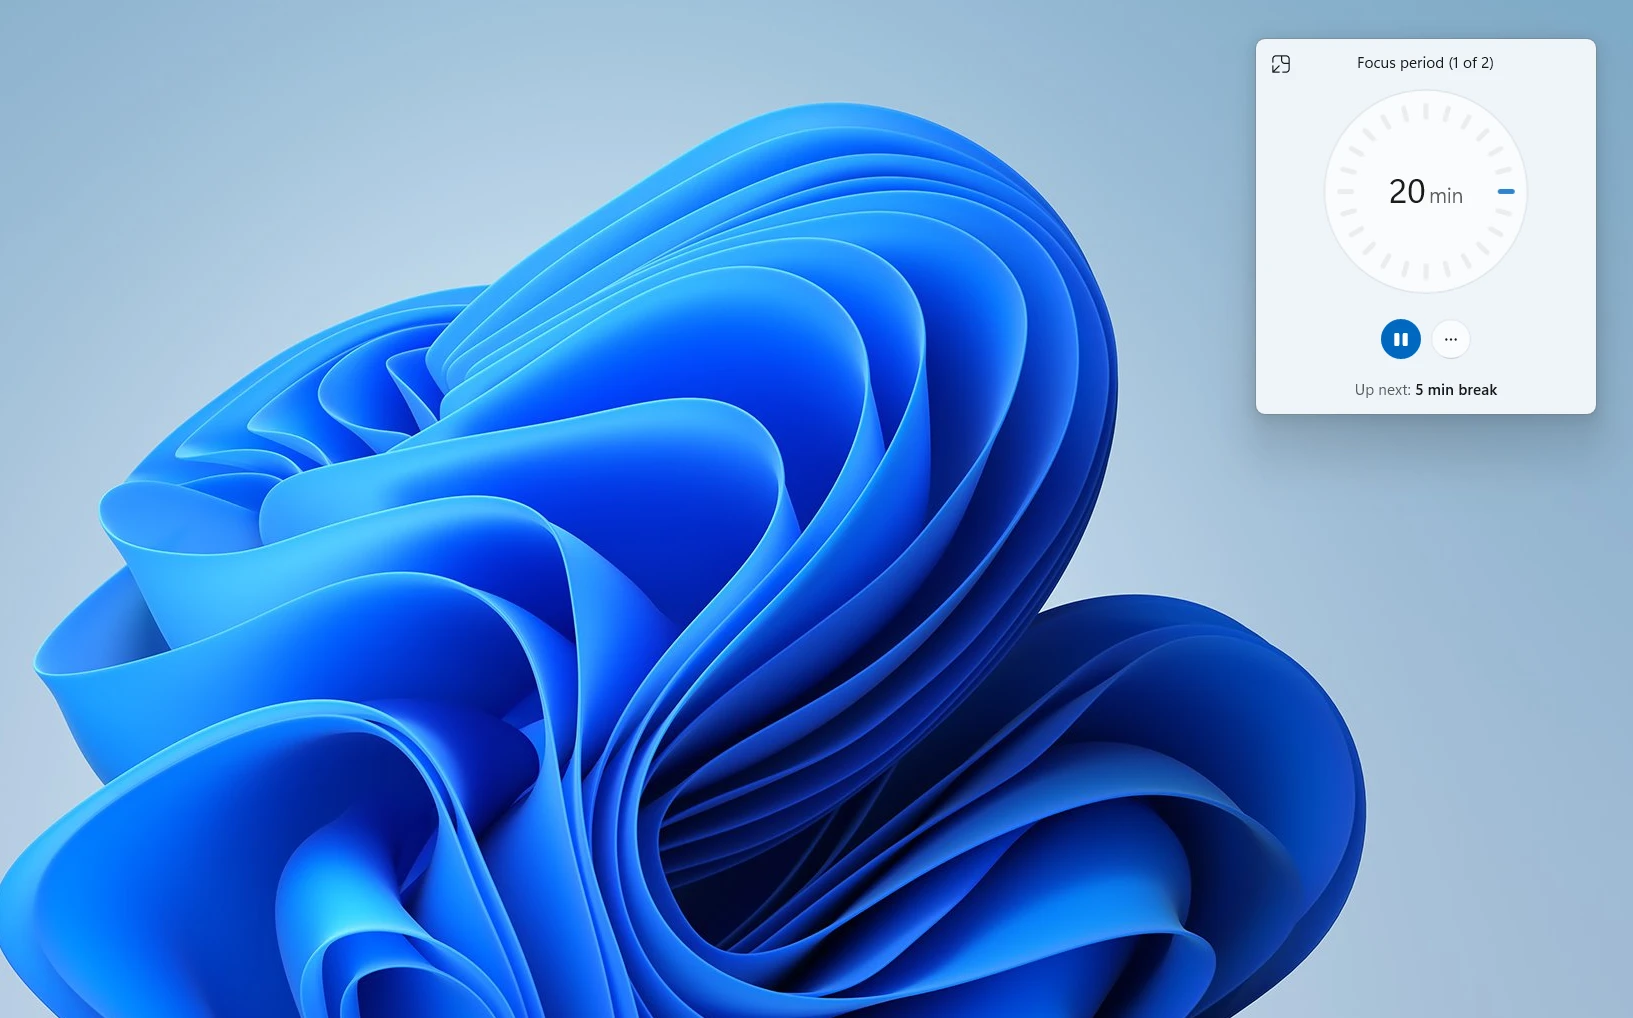This screenshot has width=1633, height=1018.
Task: Click the "Focus period (1 of 2)" title
Action: [1425, 63]
